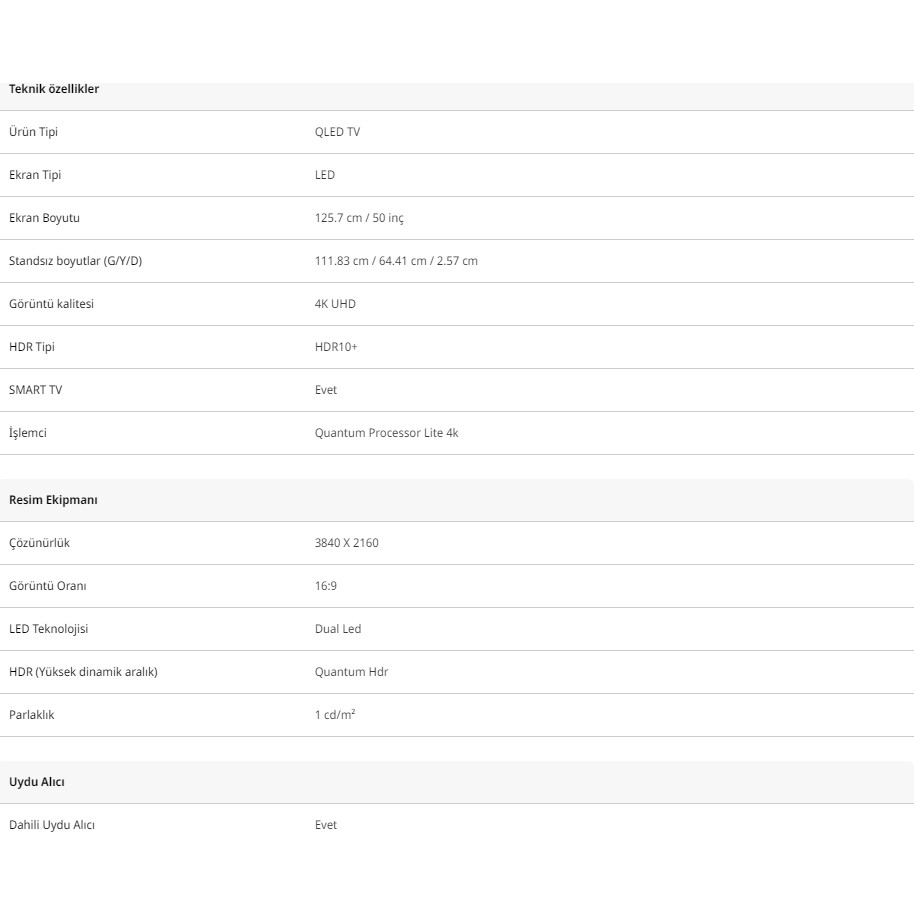Select the 3840 X 2160 resolution value
The width and height of the screenshot is (914, 914).
(346, 543)
